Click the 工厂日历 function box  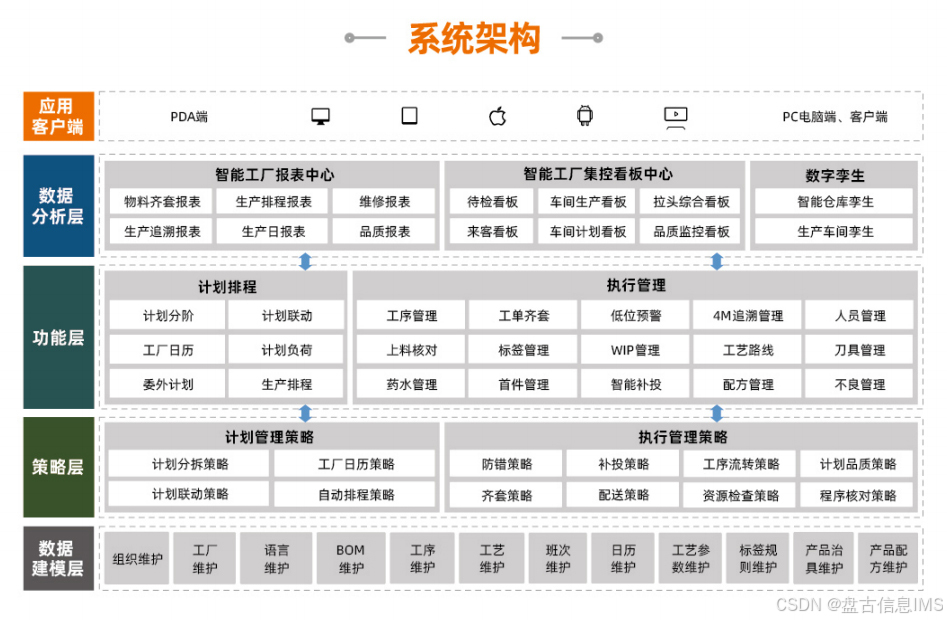click(x=168, y=350)
